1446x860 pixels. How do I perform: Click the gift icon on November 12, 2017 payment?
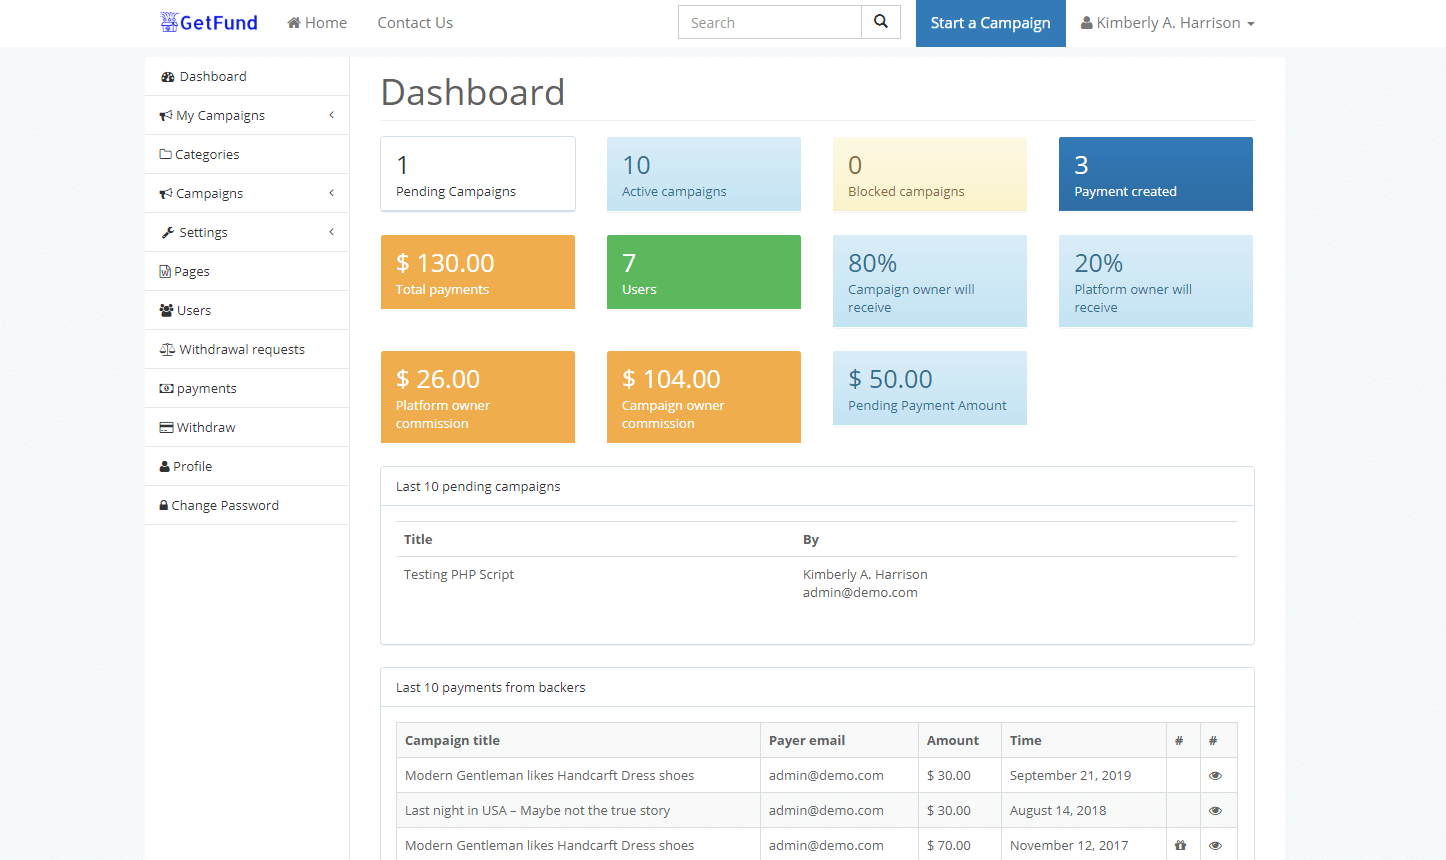pos(1181,845)
